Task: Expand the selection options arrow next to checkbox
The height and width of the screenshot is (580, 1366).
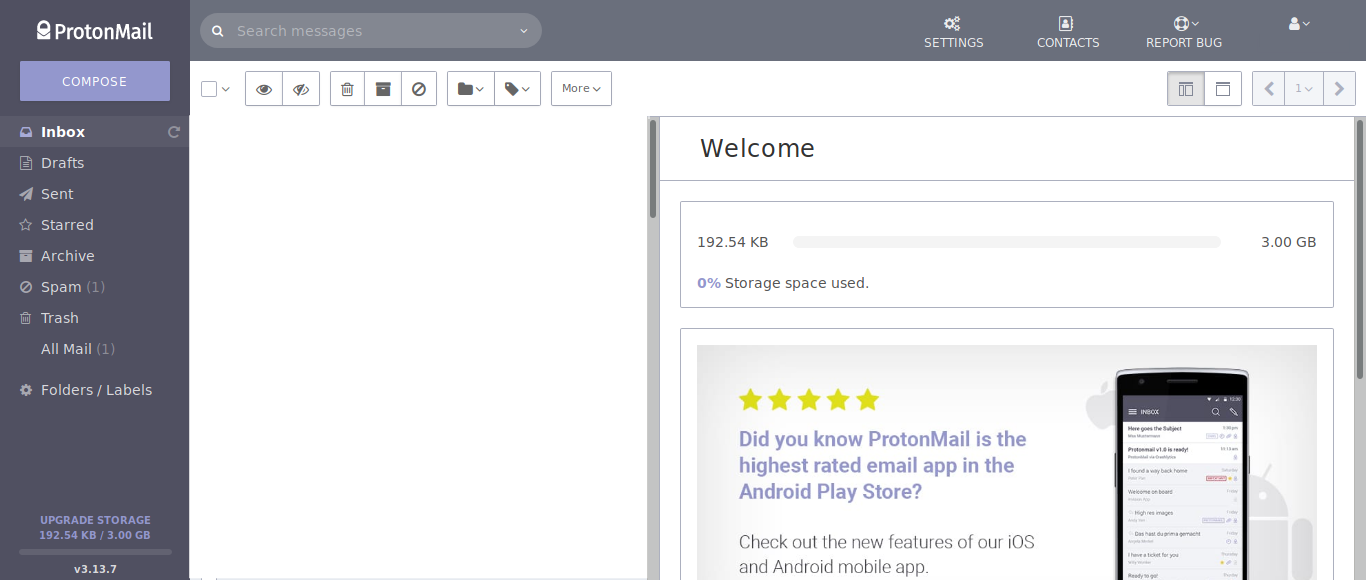Action: 226,89
